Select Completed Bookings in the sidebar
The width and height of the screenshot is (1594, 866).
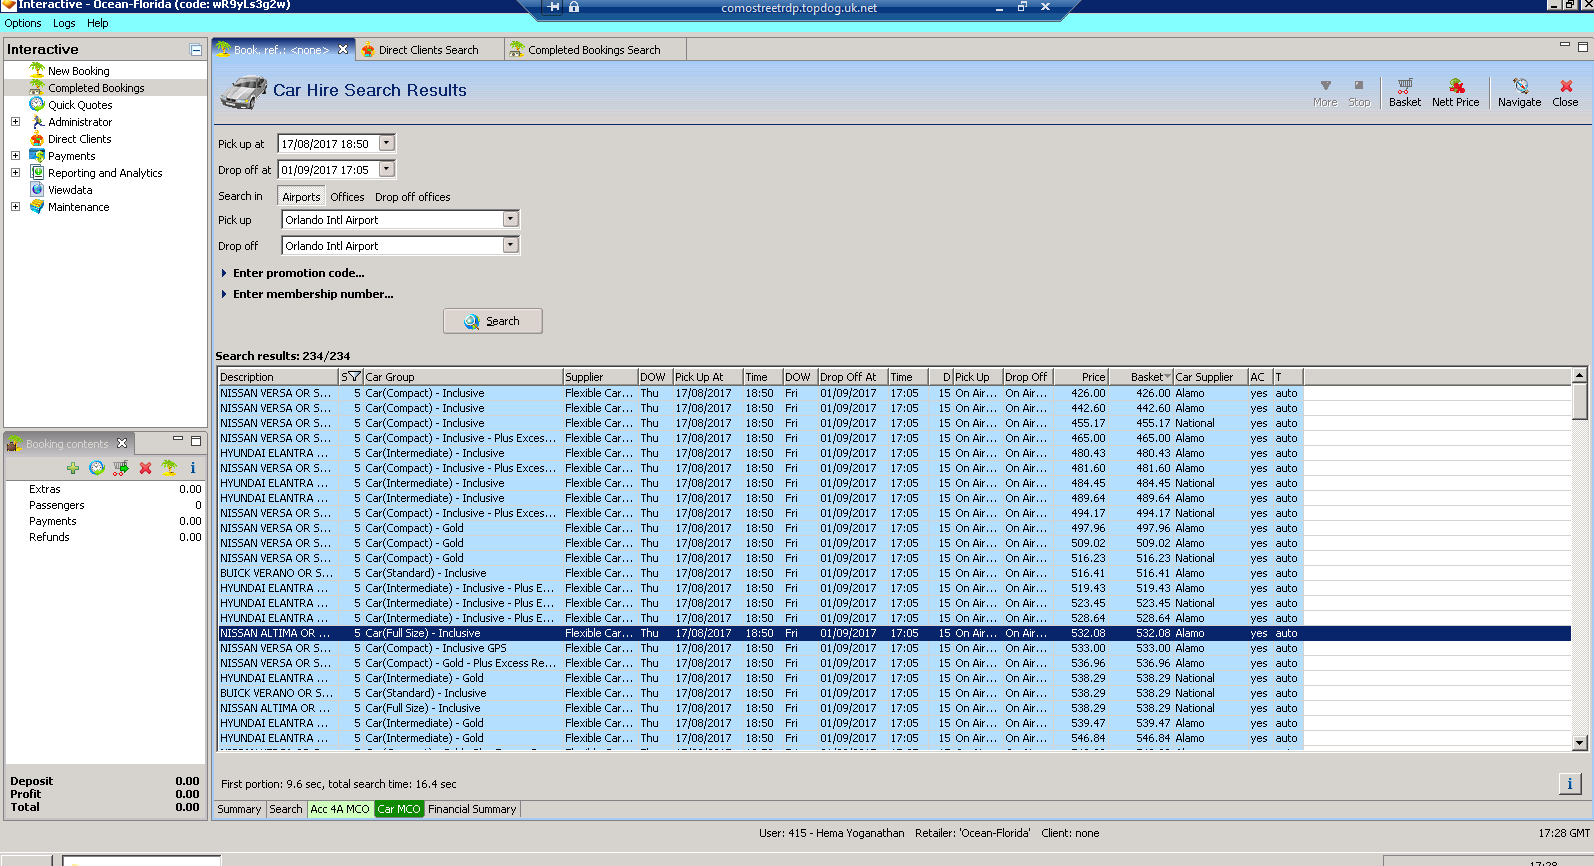(x=96, y=88)
